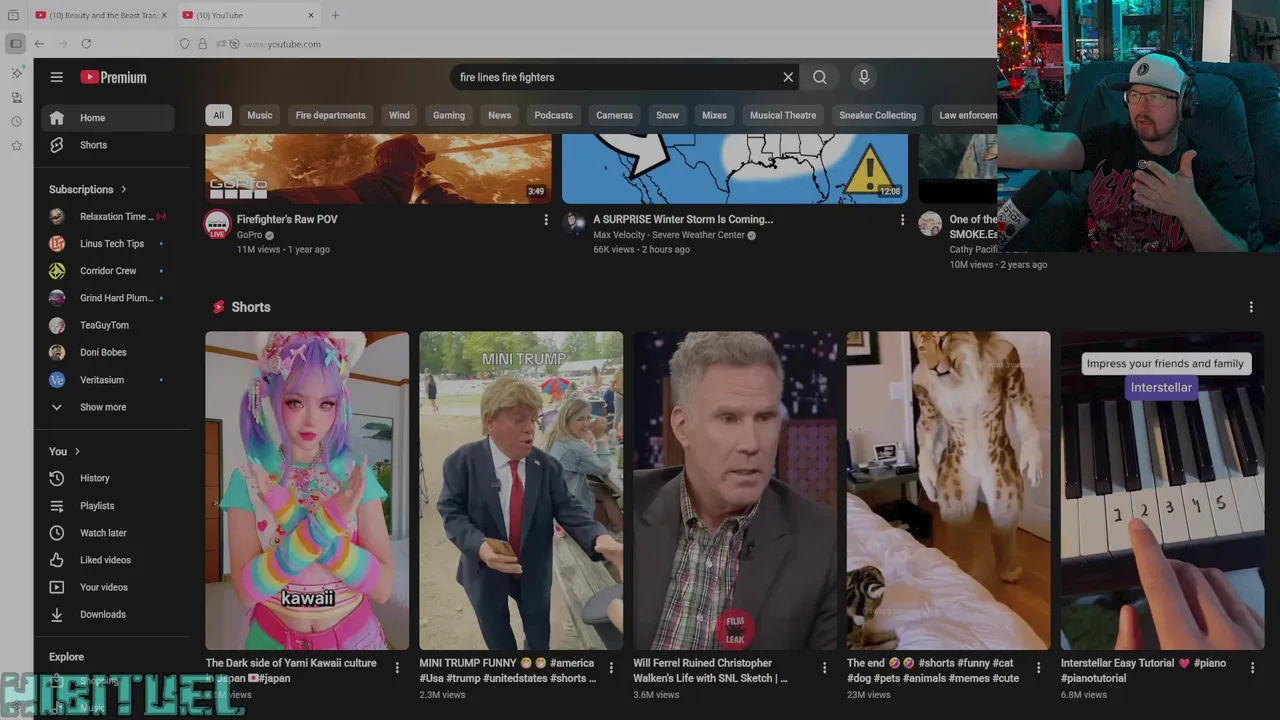1280x720 pixels.
Task: Open options for the Yami Kawaii short
Action: click(x=397, y=668)
